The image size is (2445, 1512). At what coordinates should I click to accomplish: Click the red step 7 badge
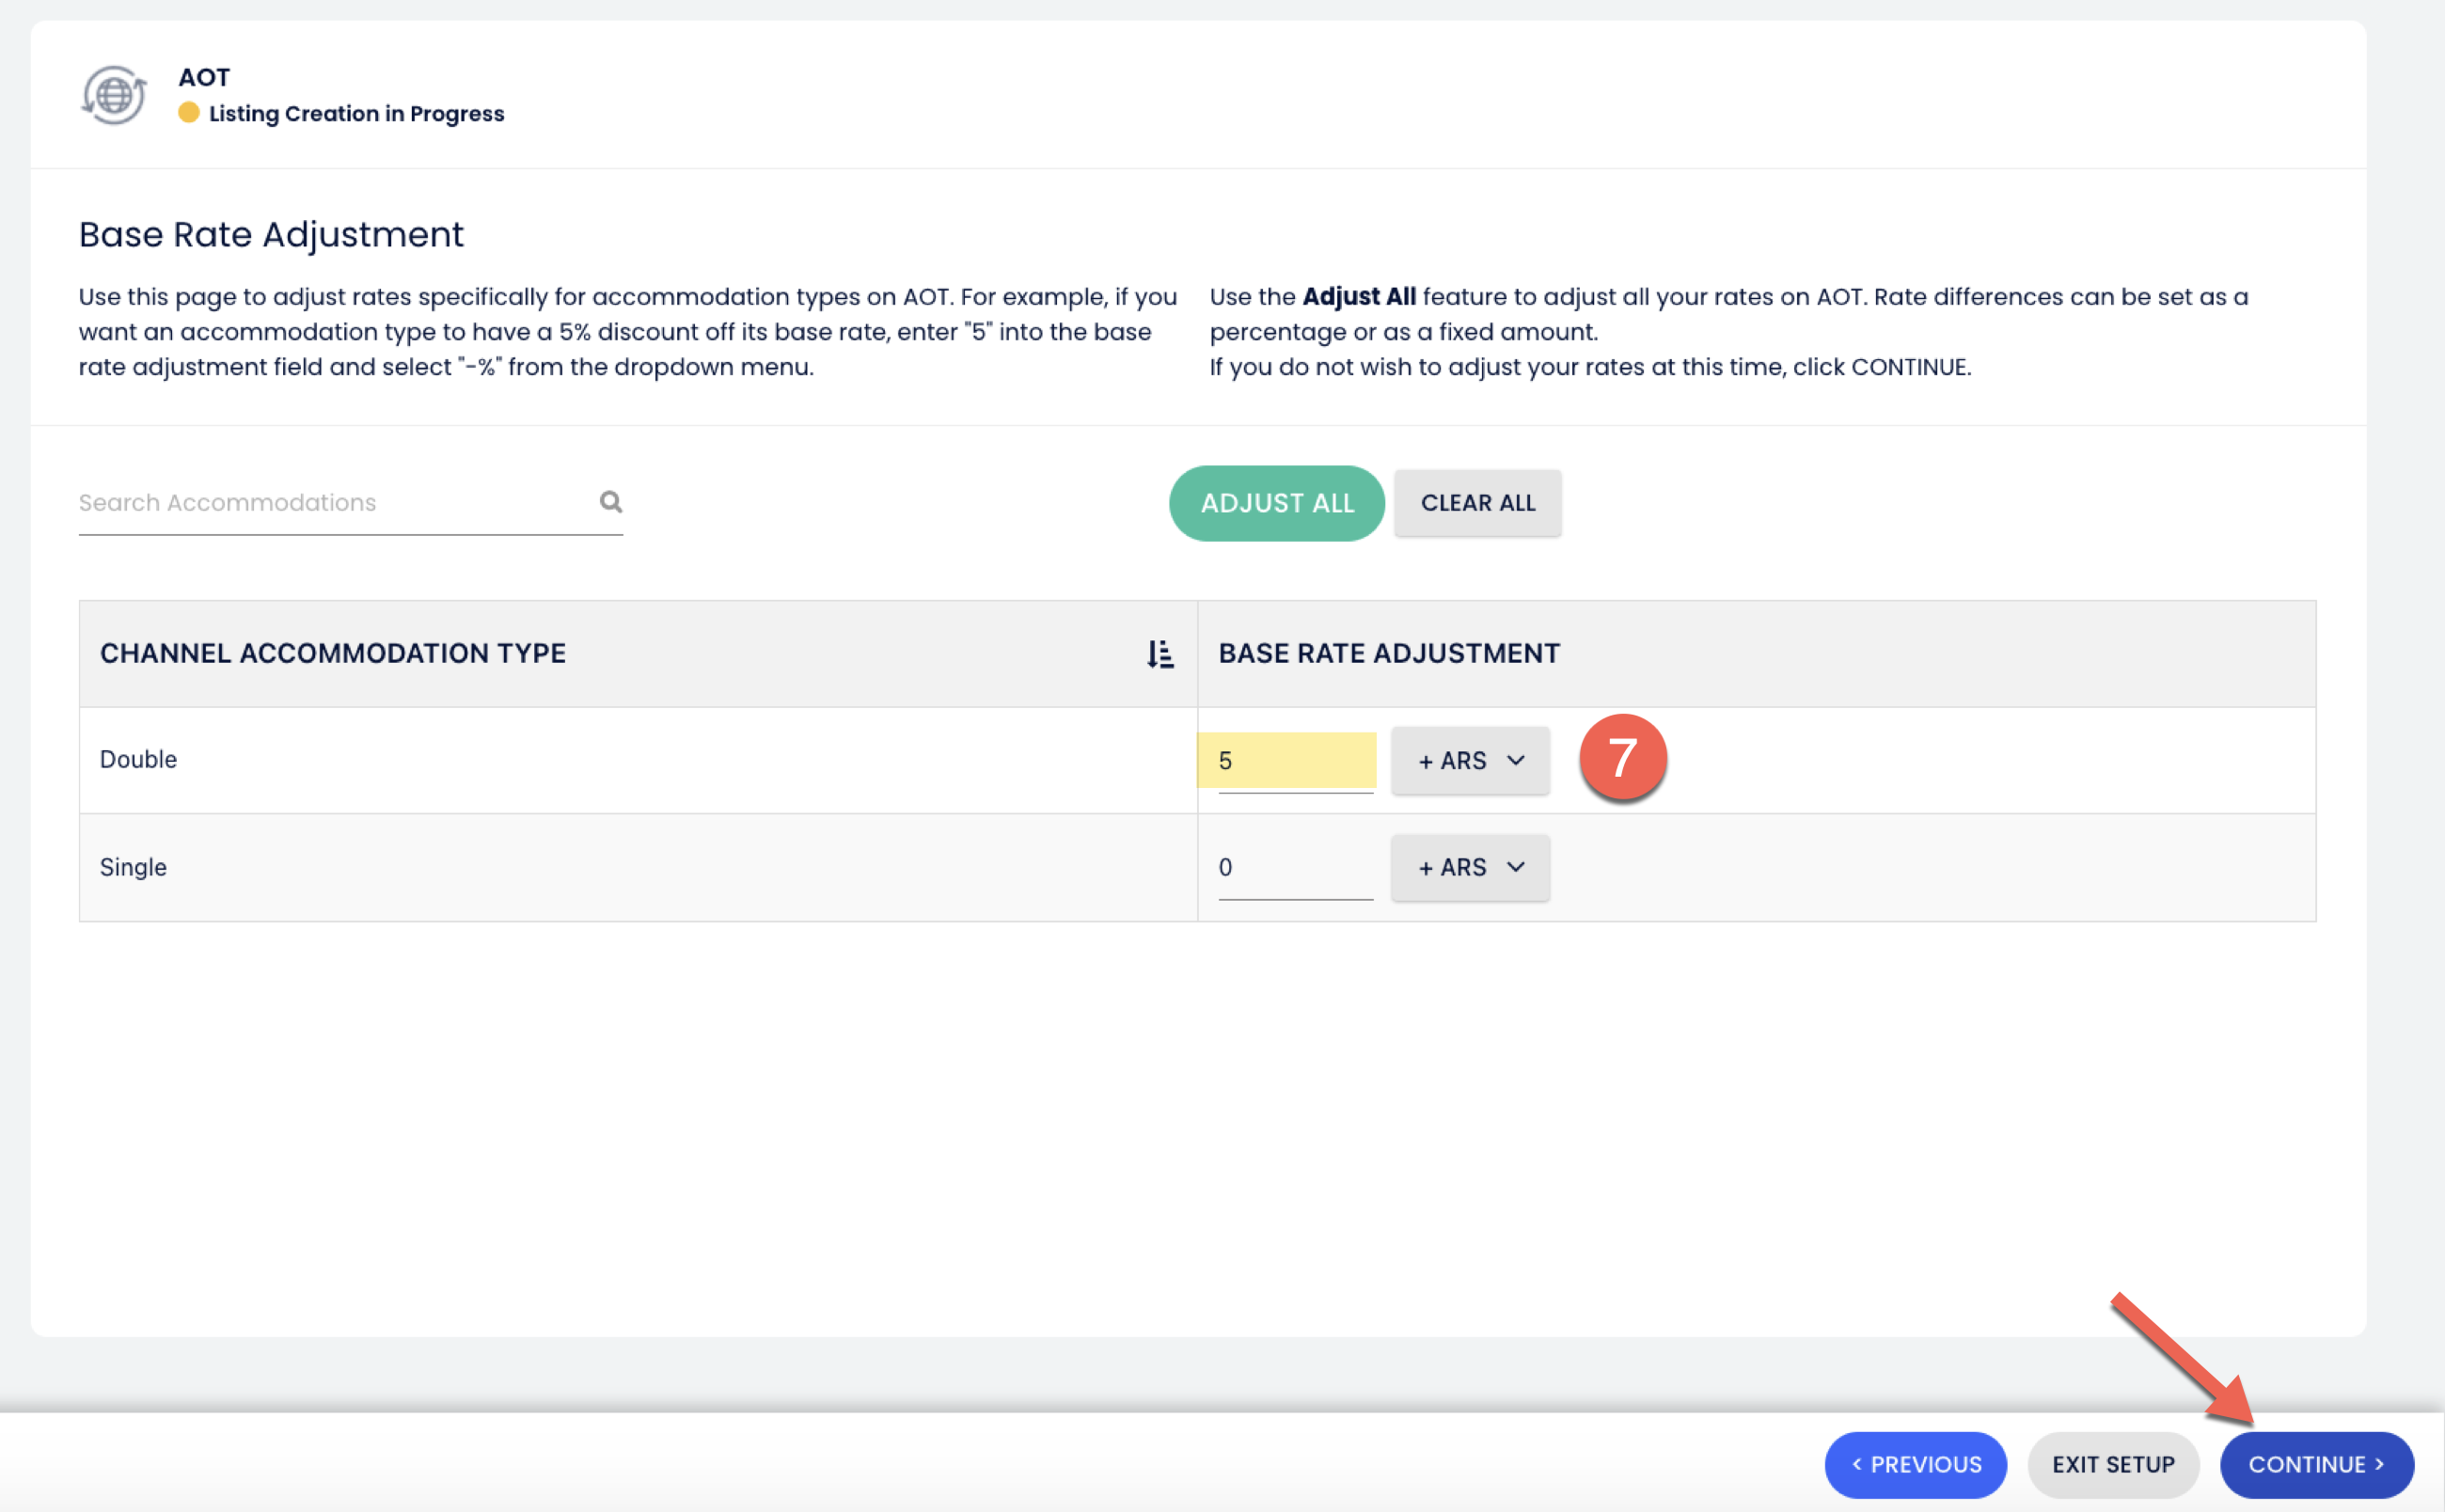pyautogui.click(x=1622, y=757)
